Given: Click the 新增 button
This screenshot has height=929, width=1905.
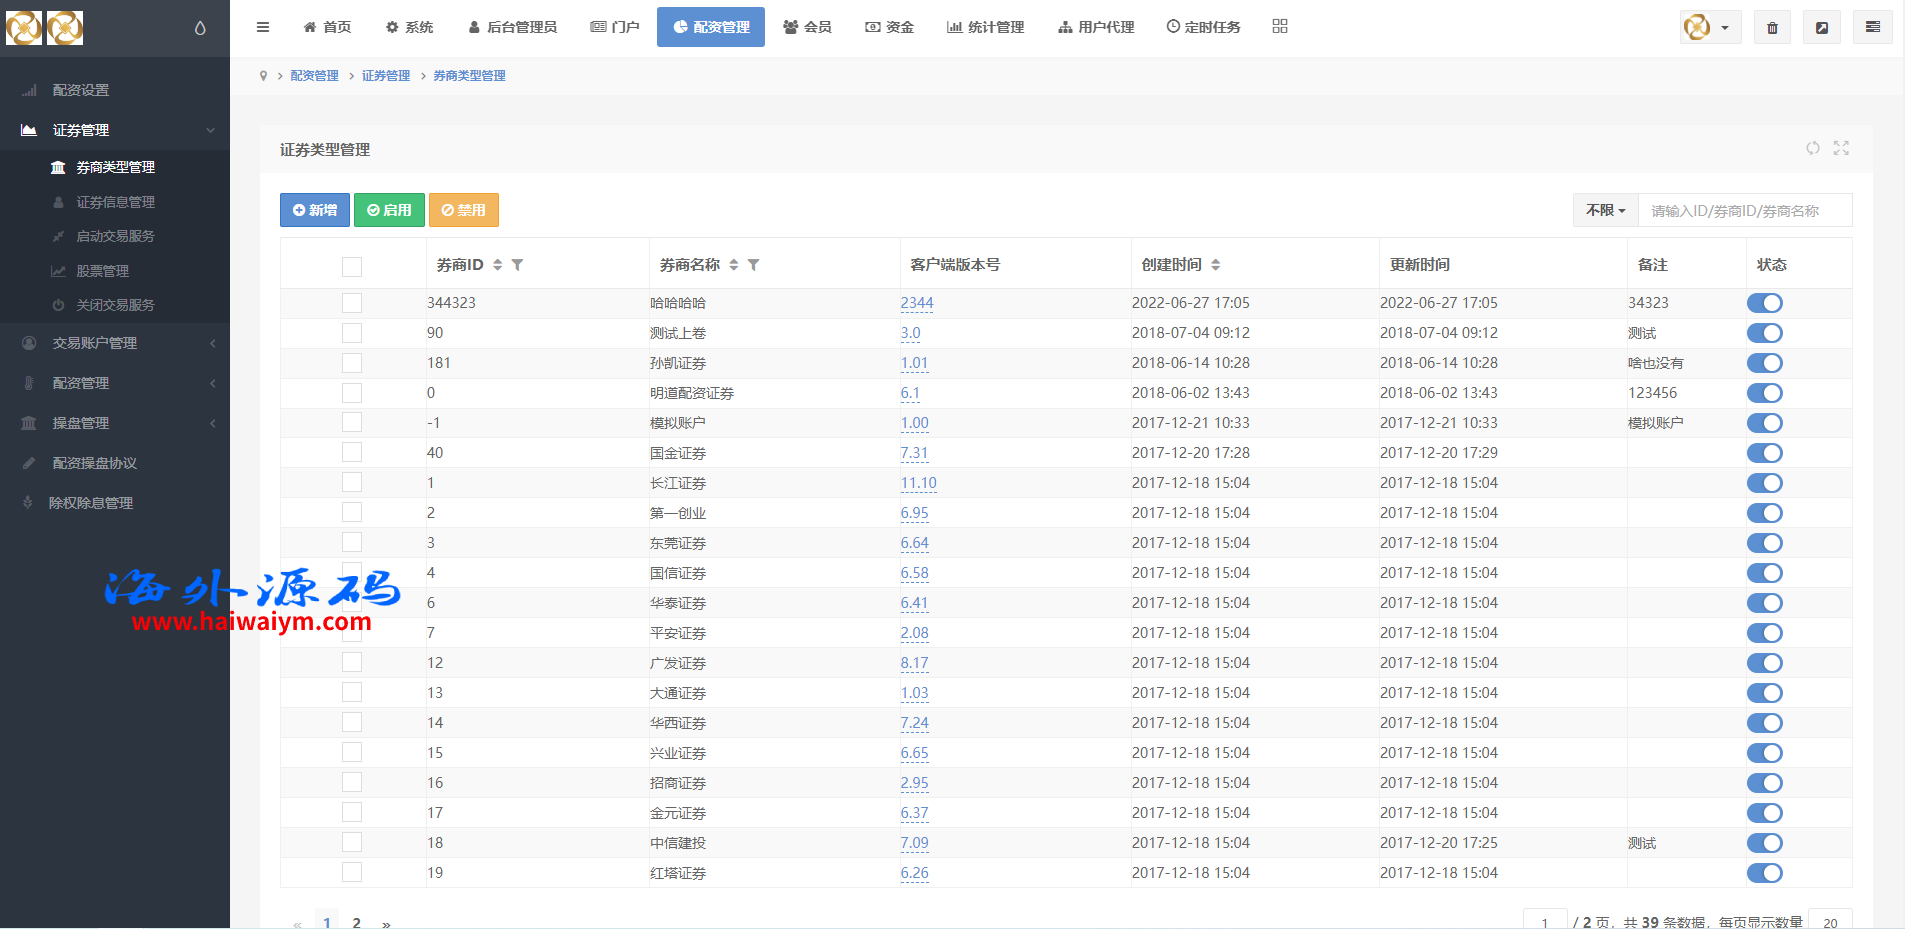Looking at the screenshot, I should (315, 210).
